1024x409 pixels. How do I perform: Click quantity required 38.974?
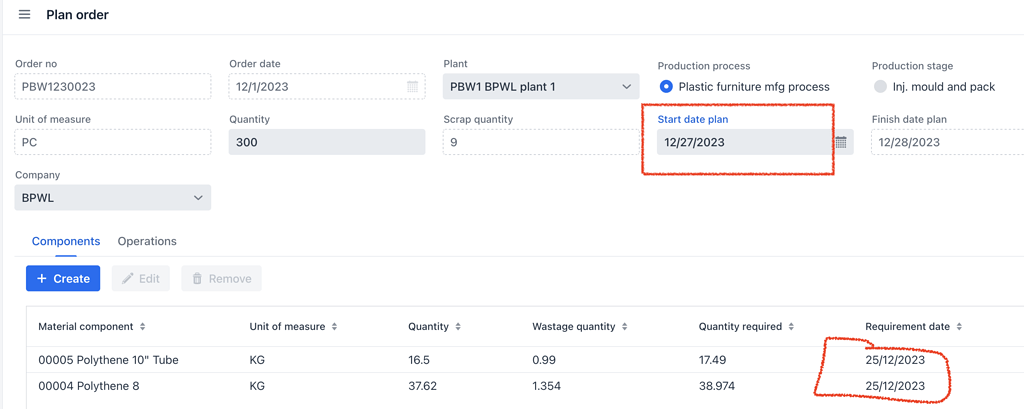(x=716, y=386)
